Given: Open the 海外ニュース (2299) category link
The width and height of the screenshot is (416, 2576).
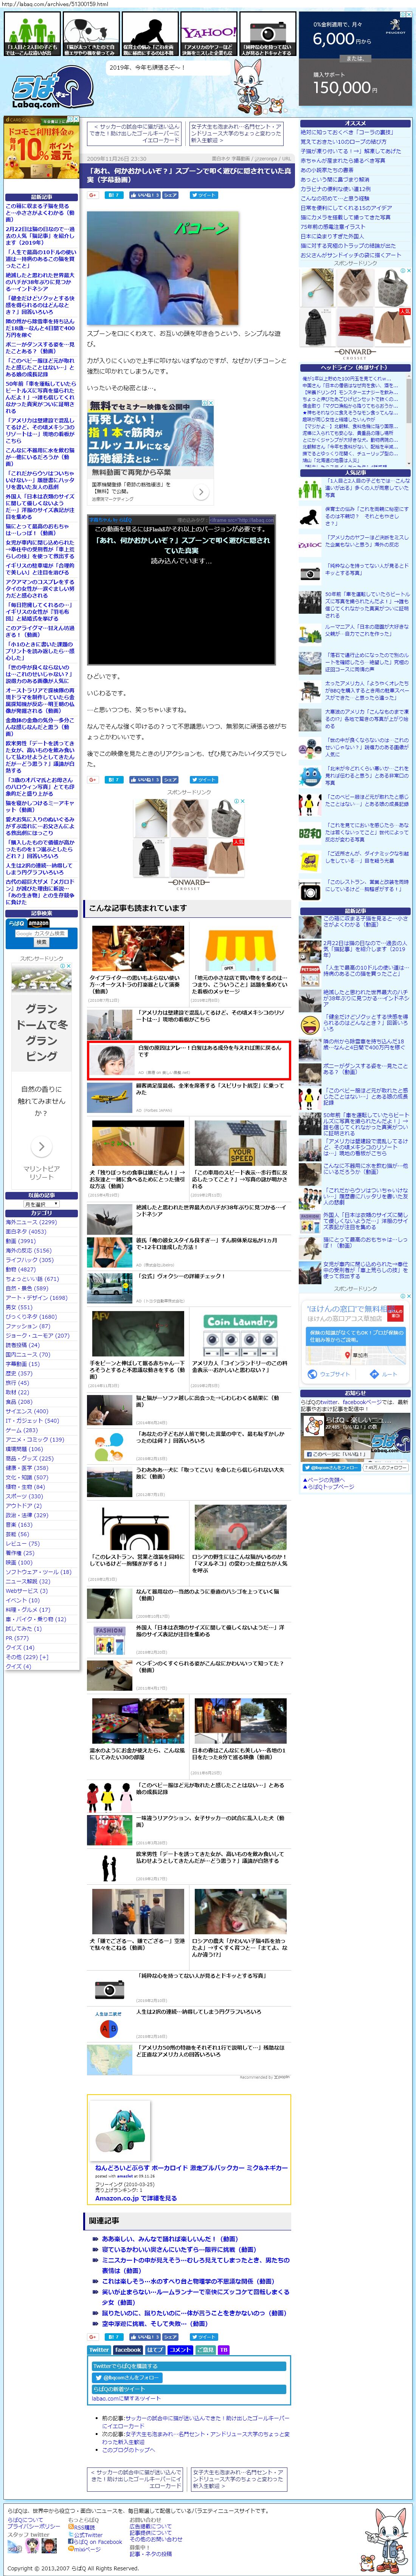Looking at the screenshot, I should [31, 1222].
